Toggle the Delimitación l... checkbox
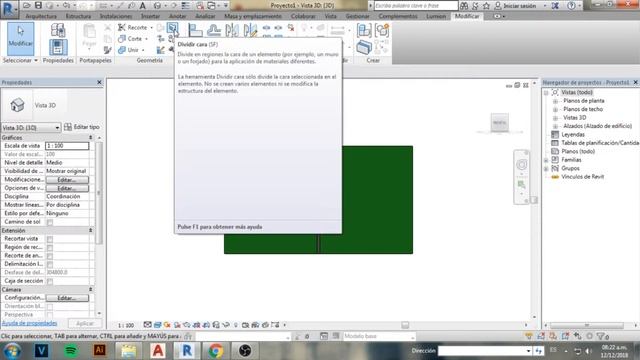 point(50,264)
